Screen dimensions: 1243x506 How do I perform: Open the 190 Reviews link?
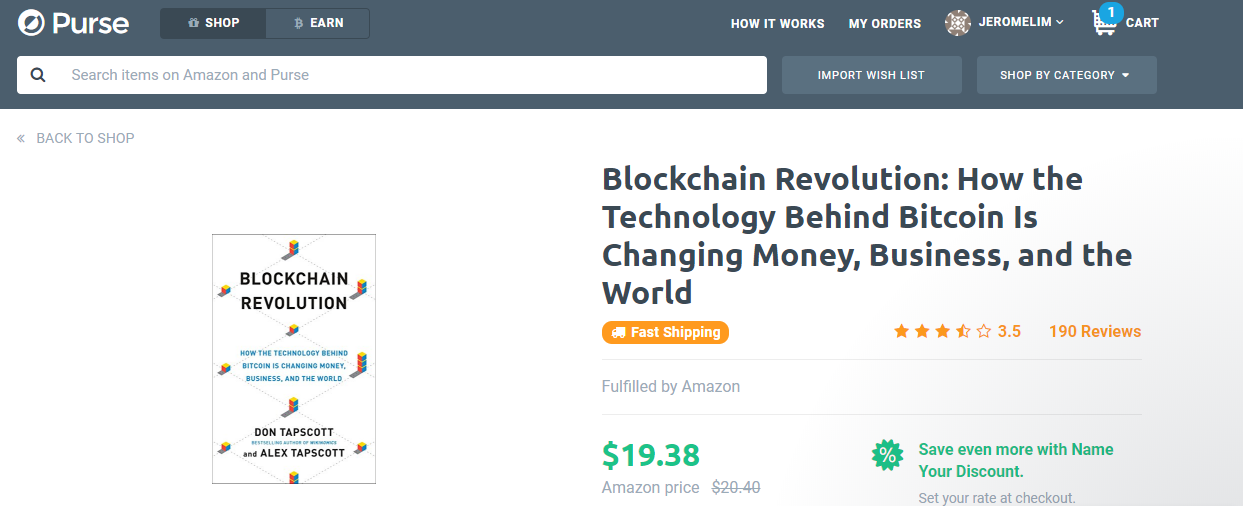1094,332
